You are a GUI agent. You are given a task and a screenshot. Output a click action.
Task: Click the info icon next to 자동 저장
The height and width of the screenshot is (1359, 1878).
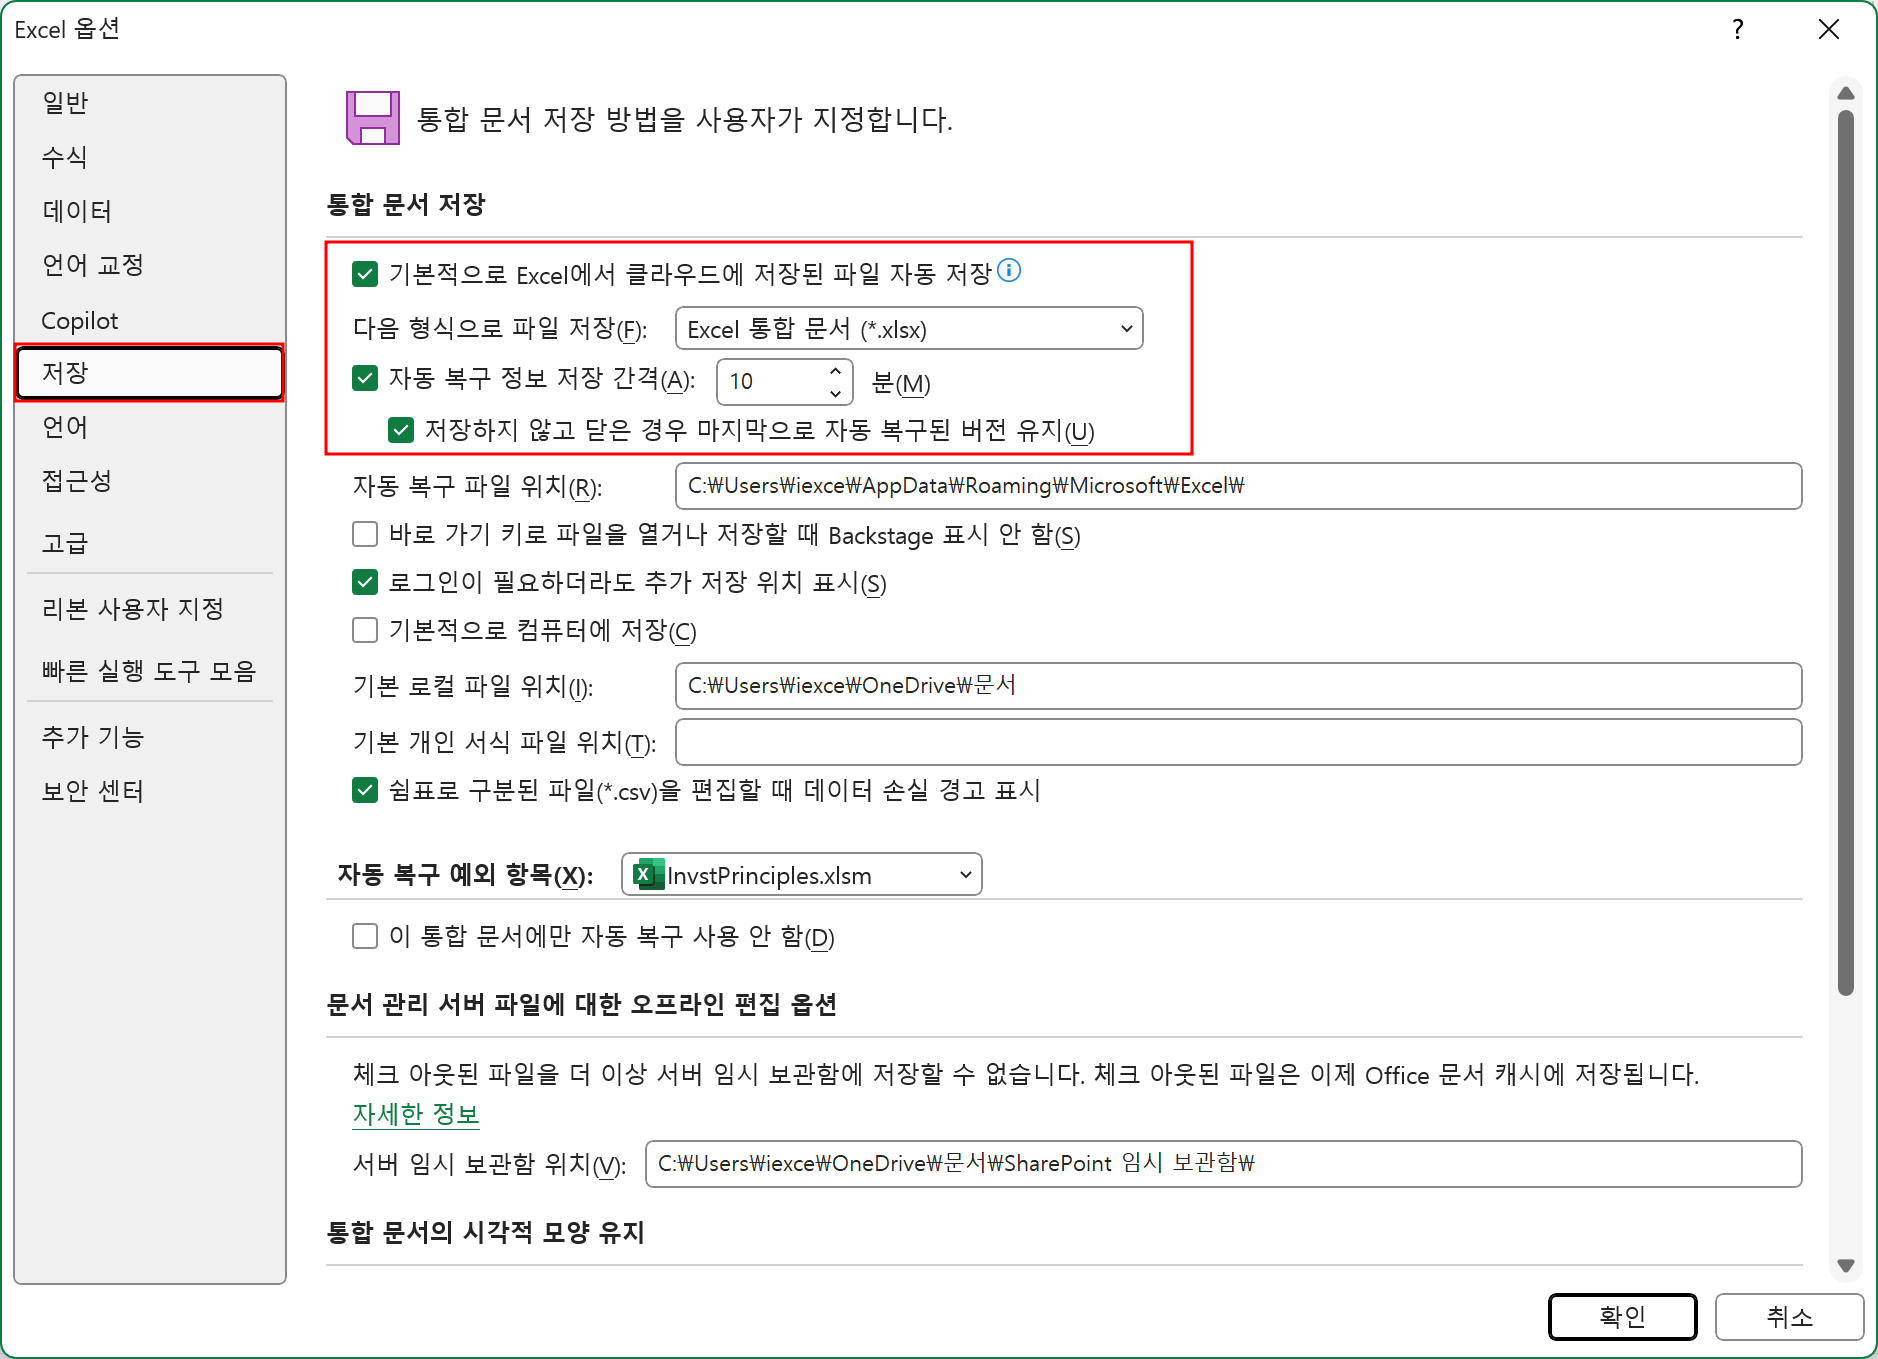pyautogui.click(x=1009, y=270)
